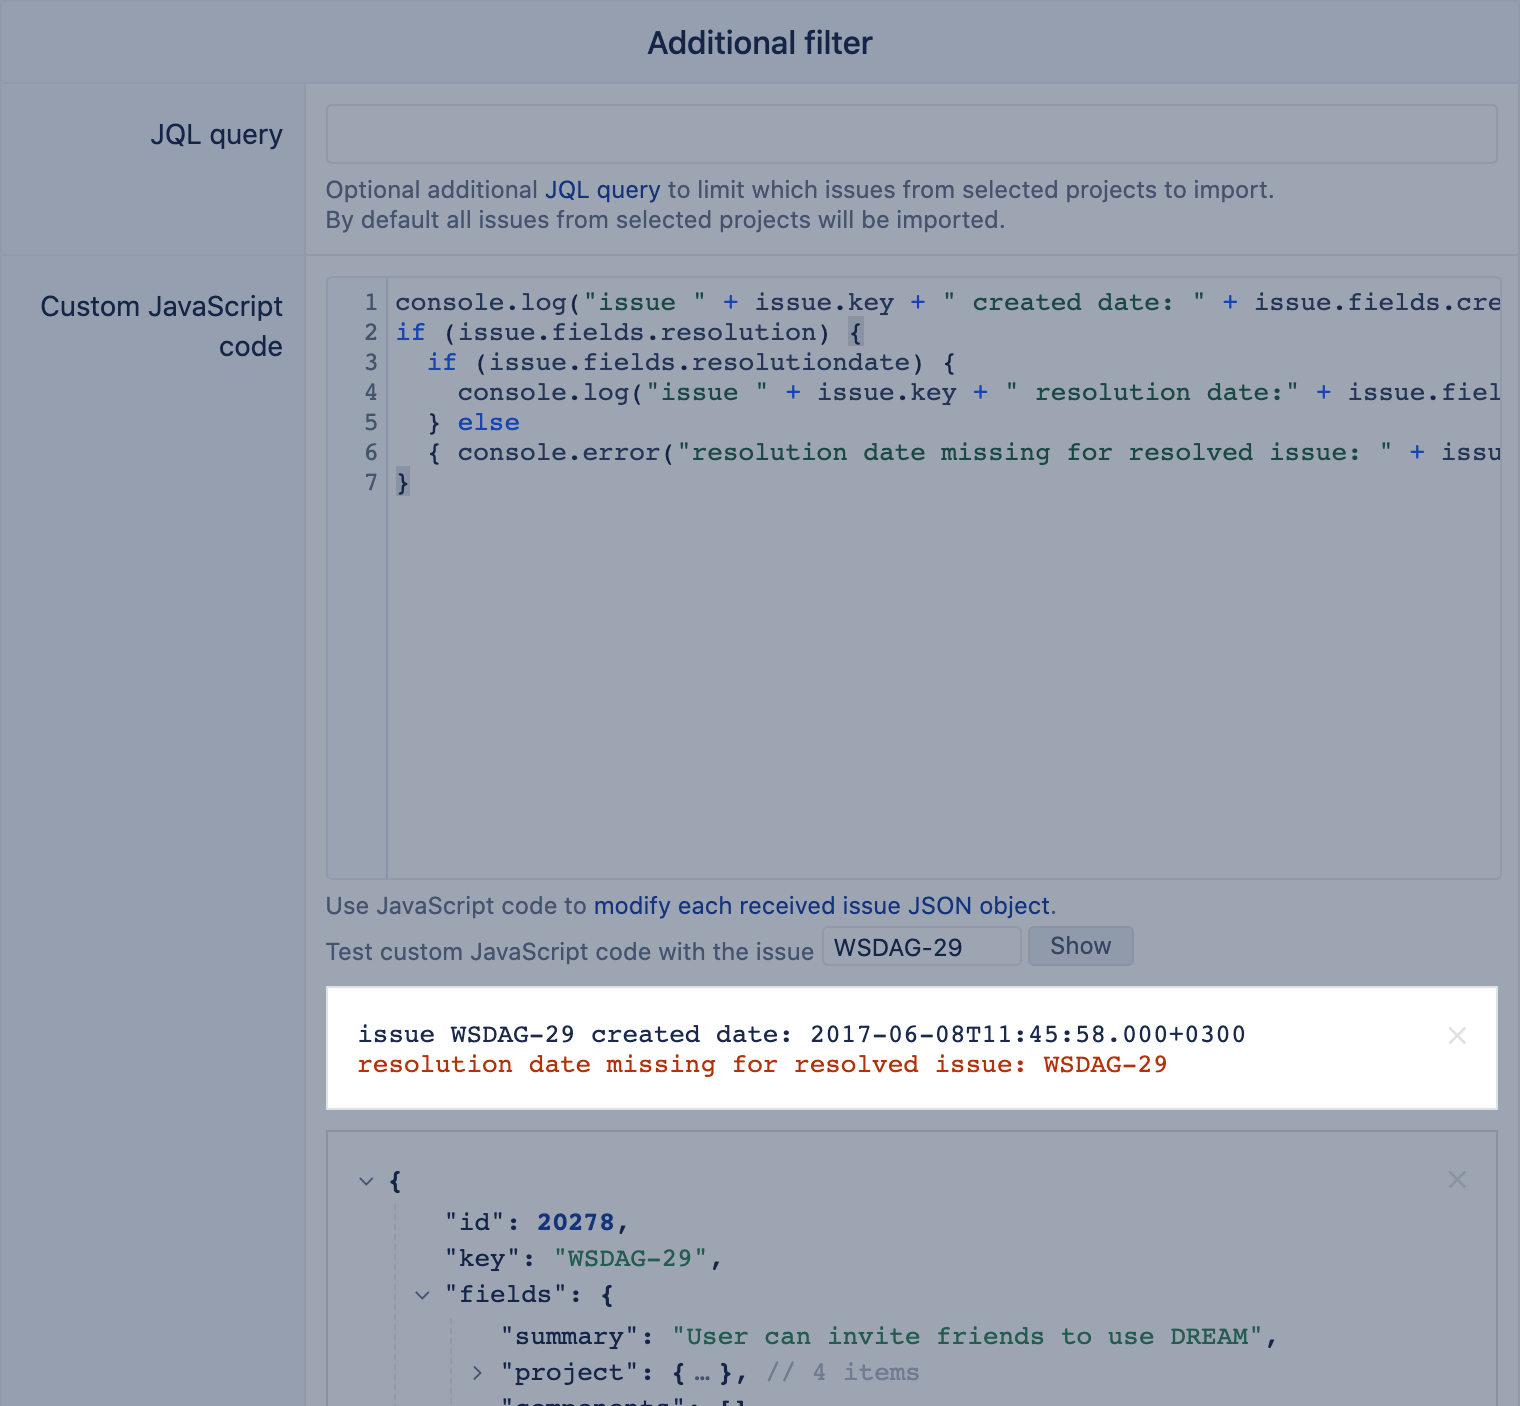Select the id value 20278 in JSON
Screen dimensions: 1520x1406
tap(575, 1222)
